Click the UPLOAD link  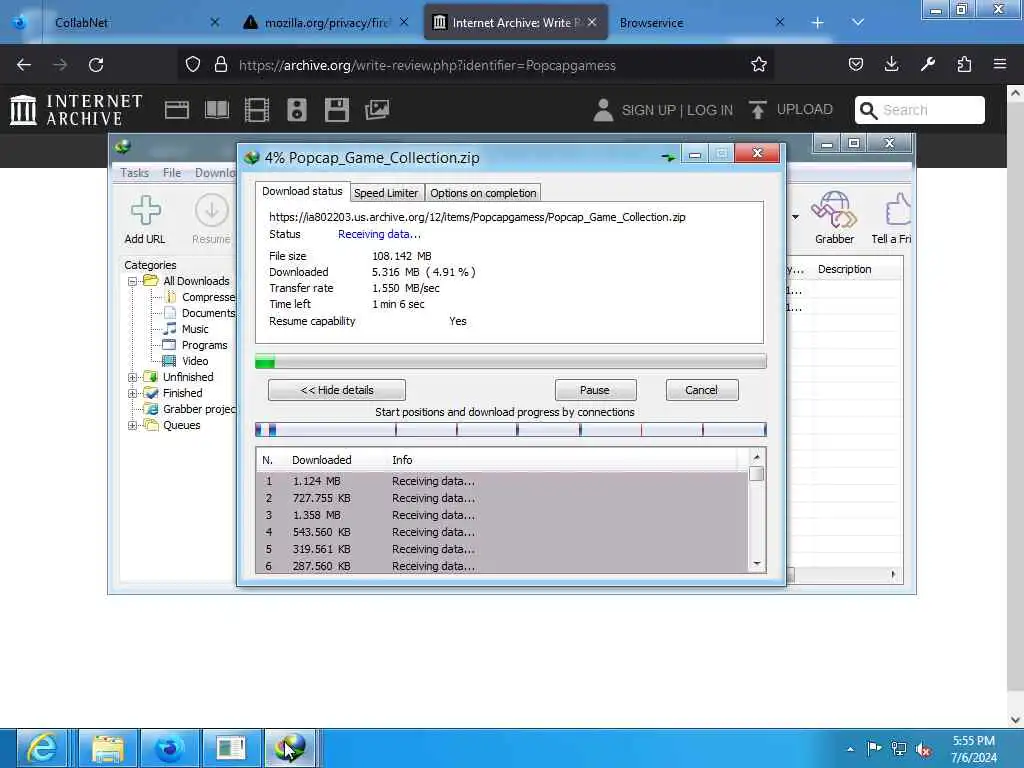tap(804, 109)
